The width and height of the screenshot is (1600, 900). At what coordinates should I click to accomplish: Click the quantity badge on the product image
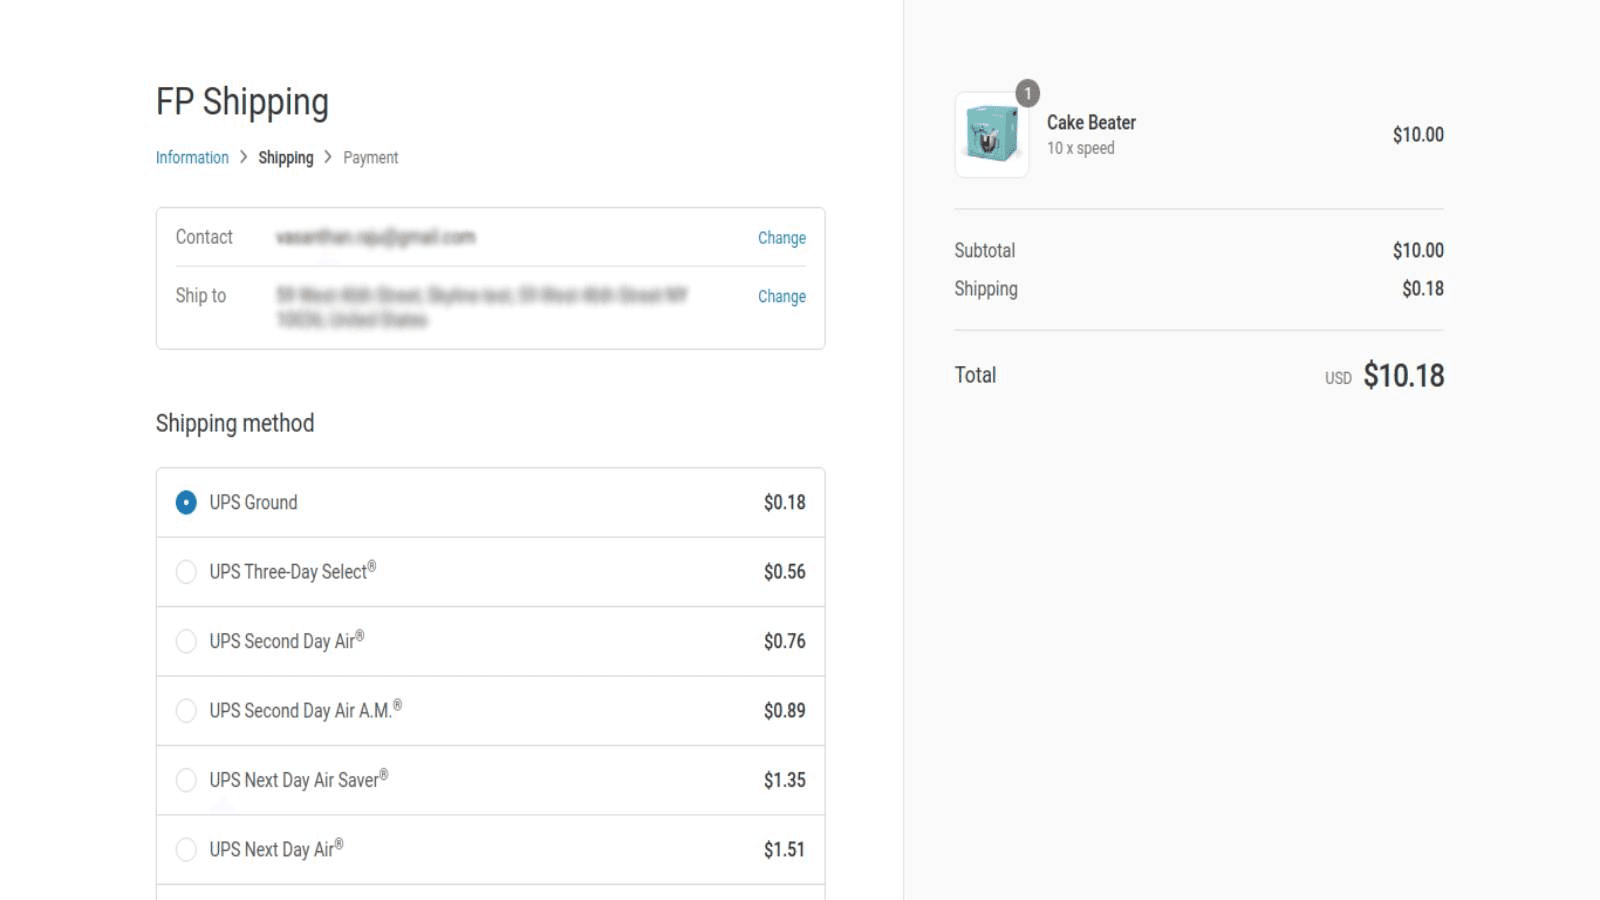[x=1026, y=93]
